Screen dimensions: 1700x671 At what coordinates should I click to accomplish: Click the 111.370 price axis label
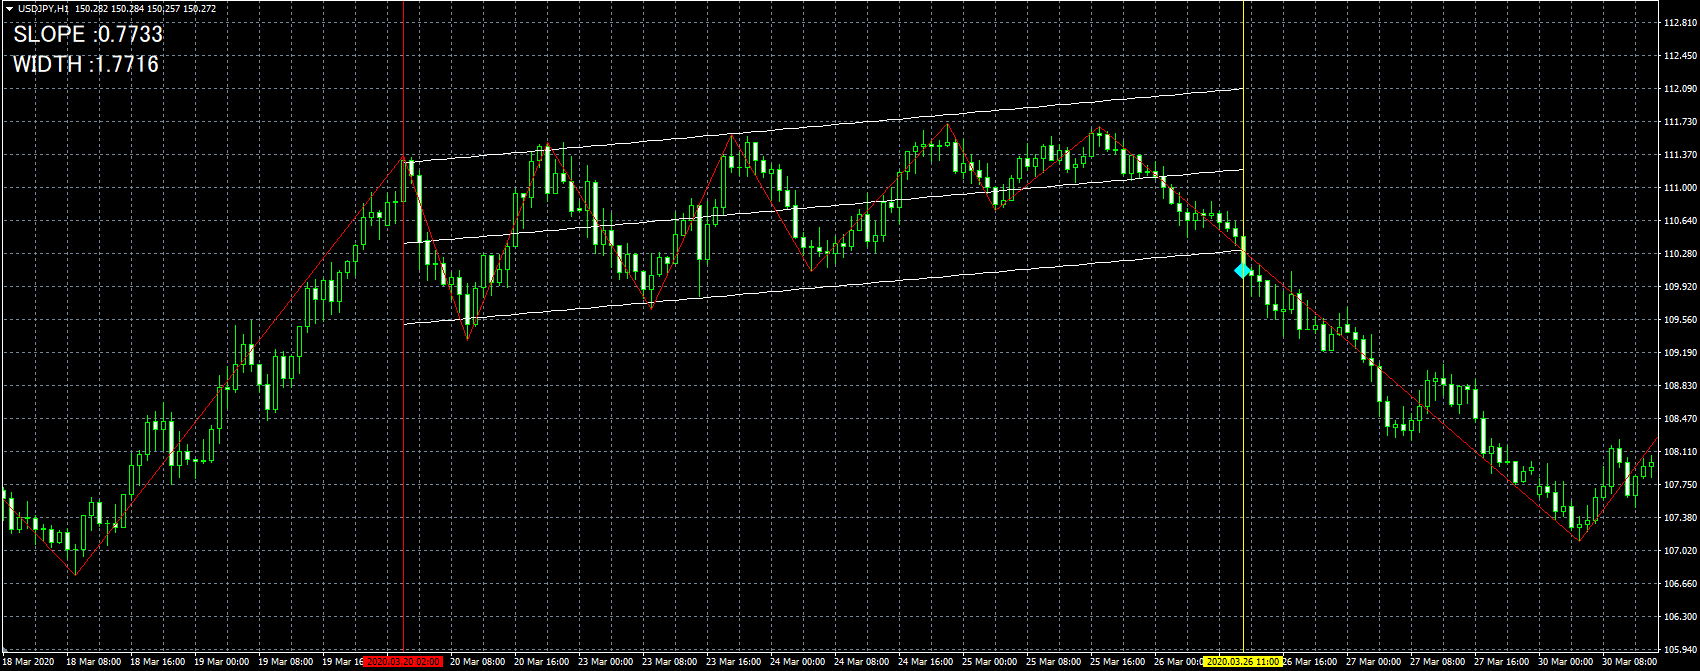(1679, 155)
